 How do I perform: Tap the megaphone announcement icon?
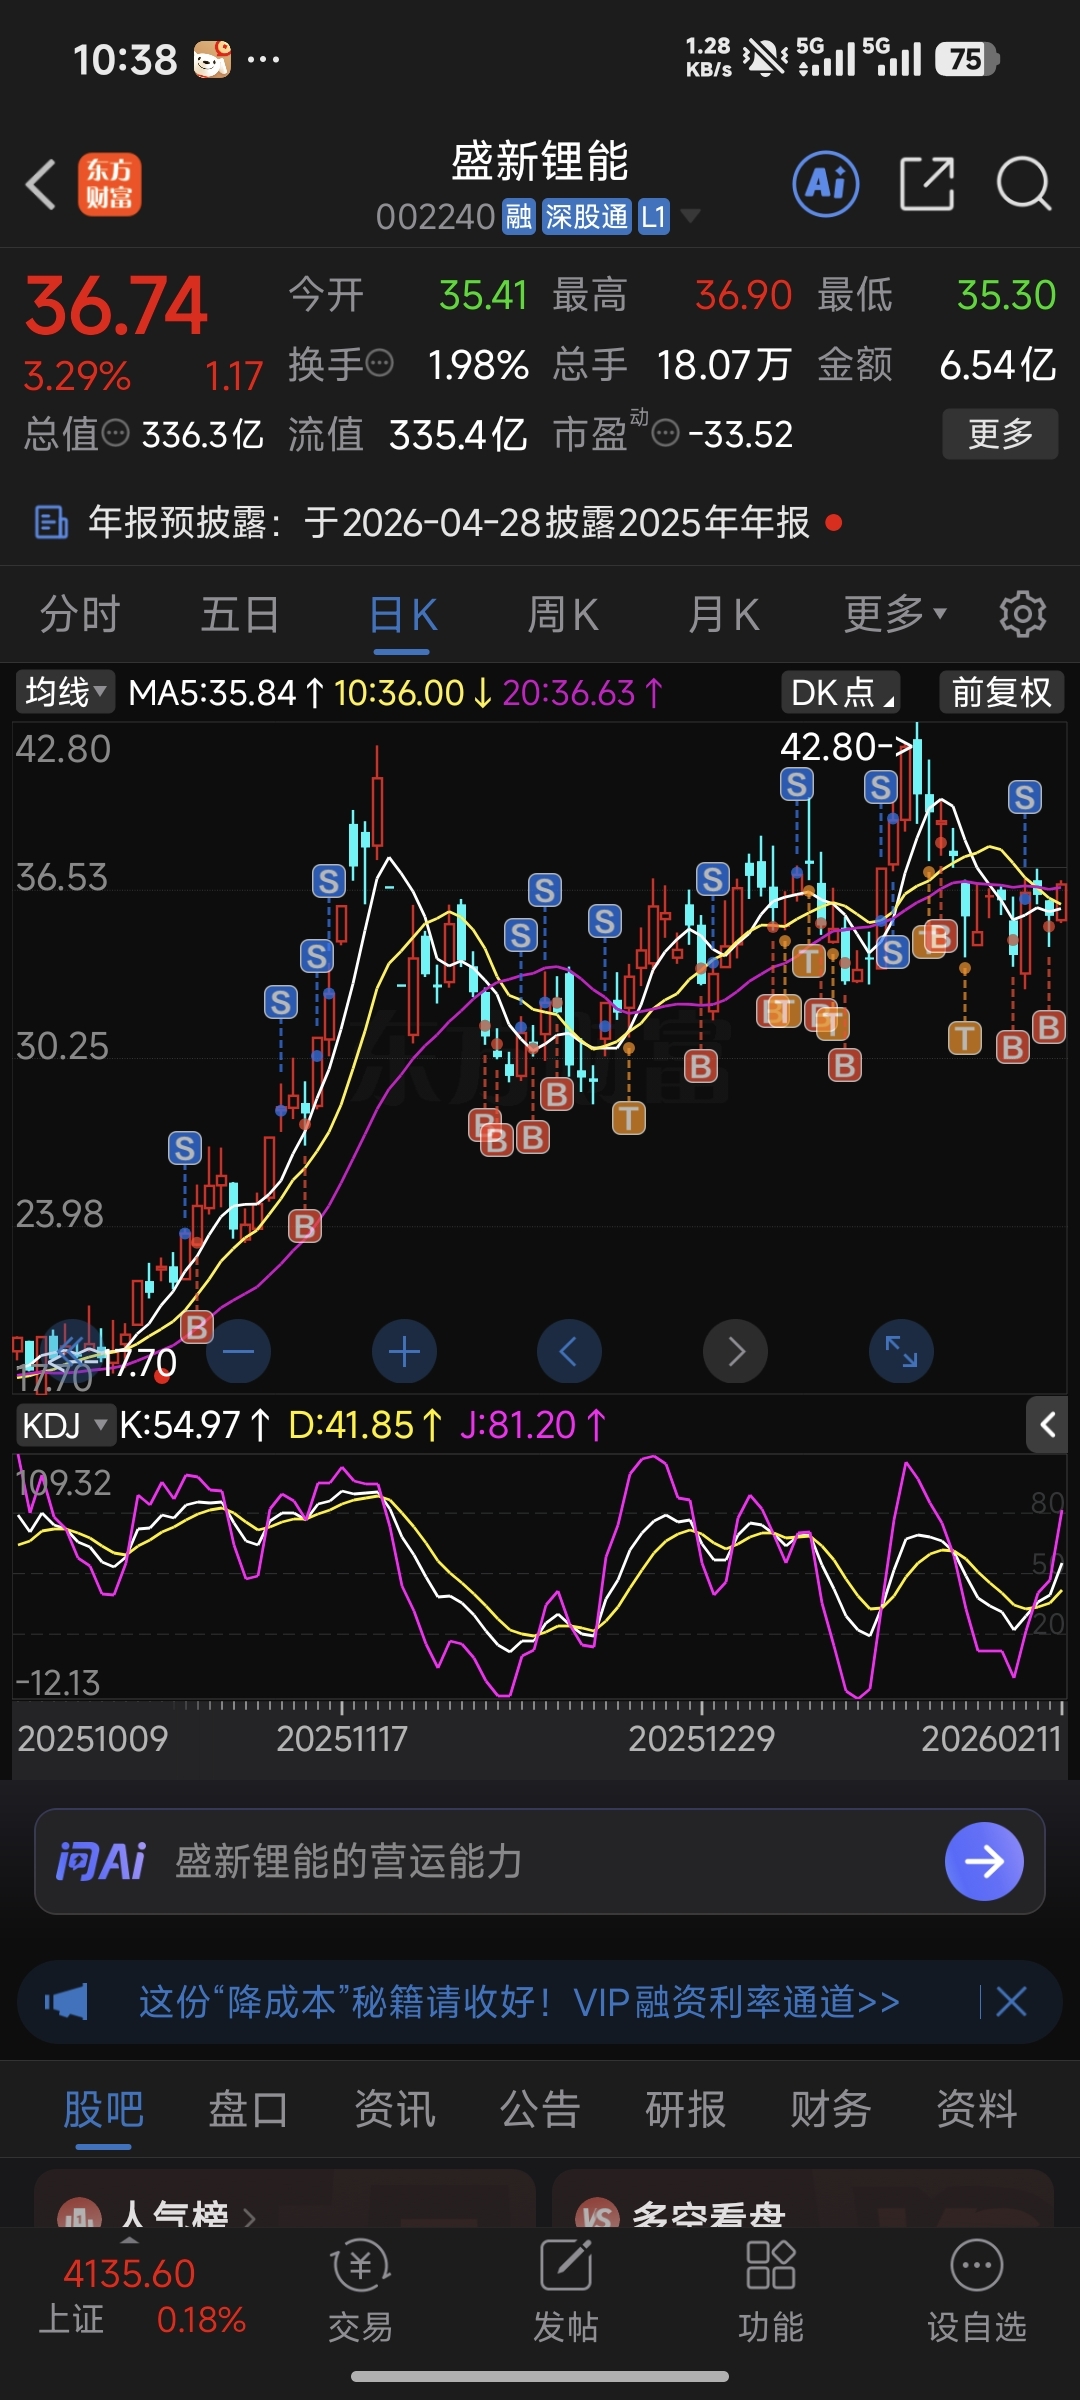66,2002
